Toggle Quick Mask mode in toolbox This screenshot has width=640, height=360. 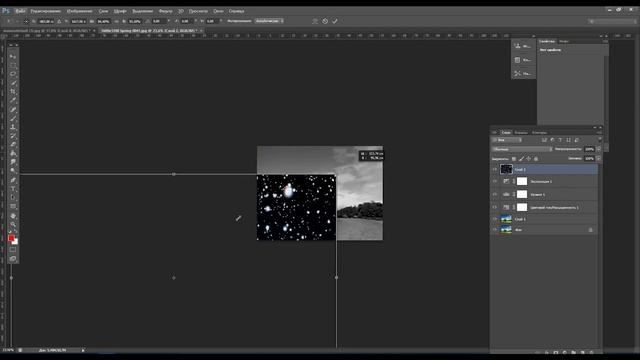[x=13, y=249]
